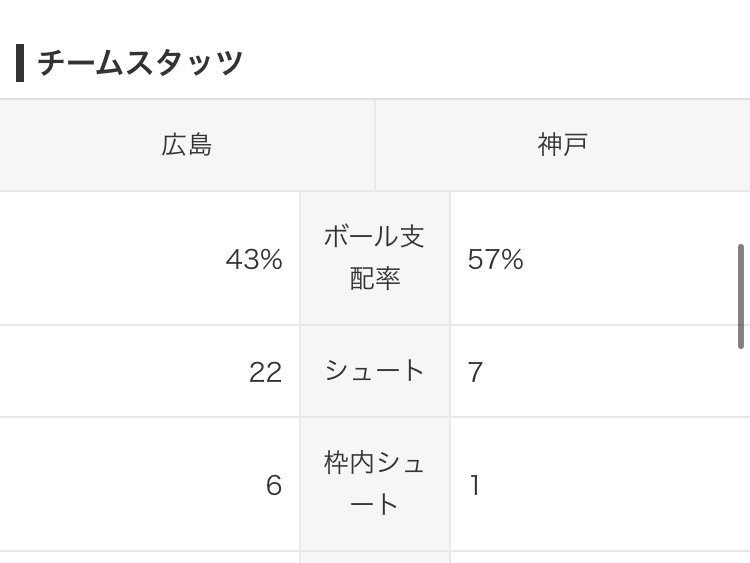750x563 pixels.
Task: Click the vertical scrollbar thumb
Action: coord(740,296)
